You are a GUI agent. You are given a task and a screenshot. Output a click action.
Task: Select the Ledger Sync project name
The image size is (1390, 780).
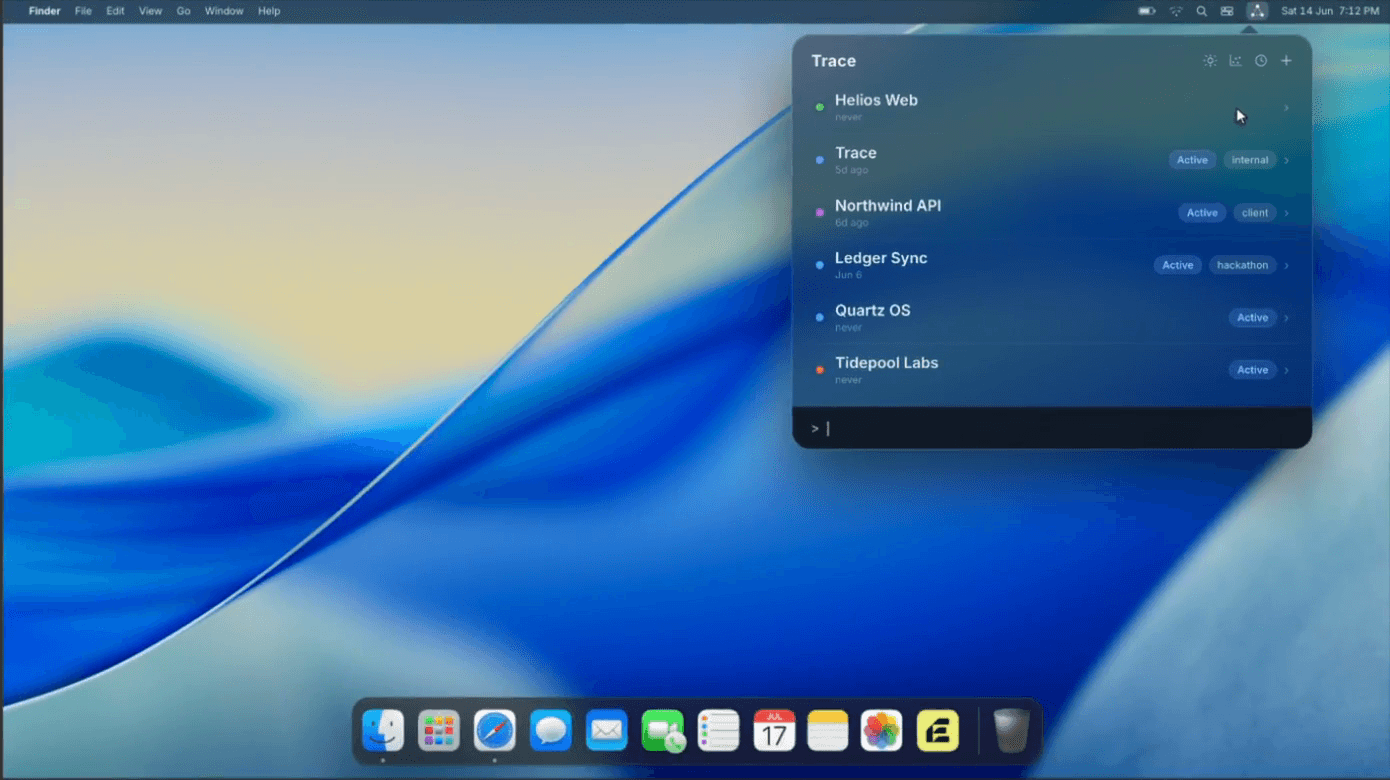click(881, 258)
